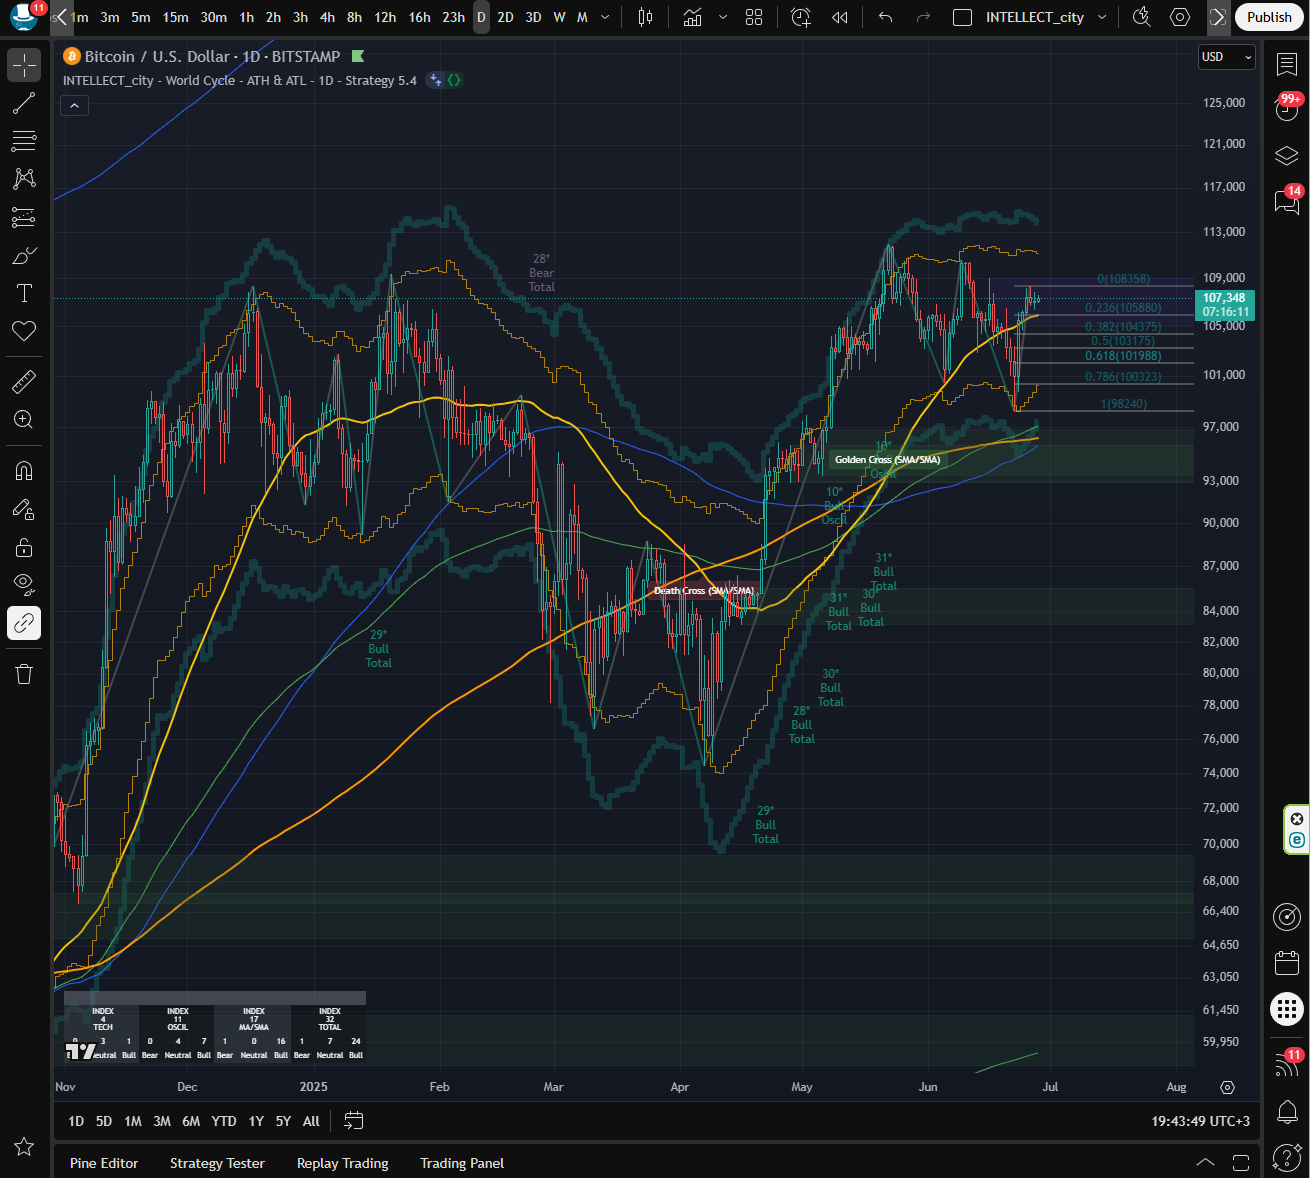Image resolution: width=1310 pixels, height=1178 pixels.
Task: Select the Brush drawing tool
Action: point(24,256)
